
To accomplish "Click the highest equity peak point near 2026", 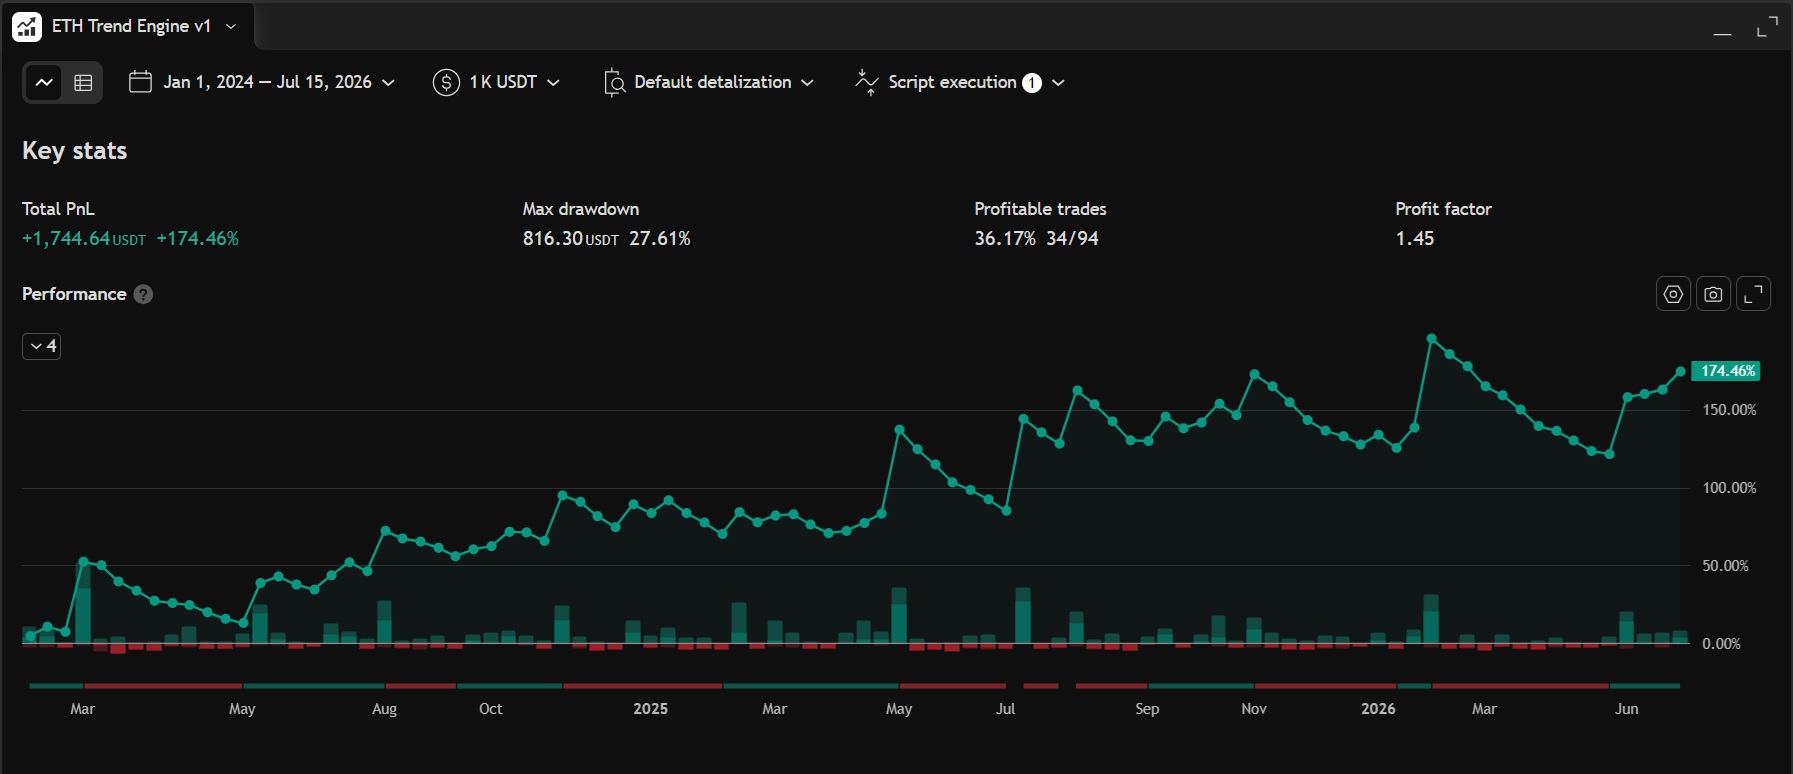I will pyautogui.click(x=1432, y=339).
